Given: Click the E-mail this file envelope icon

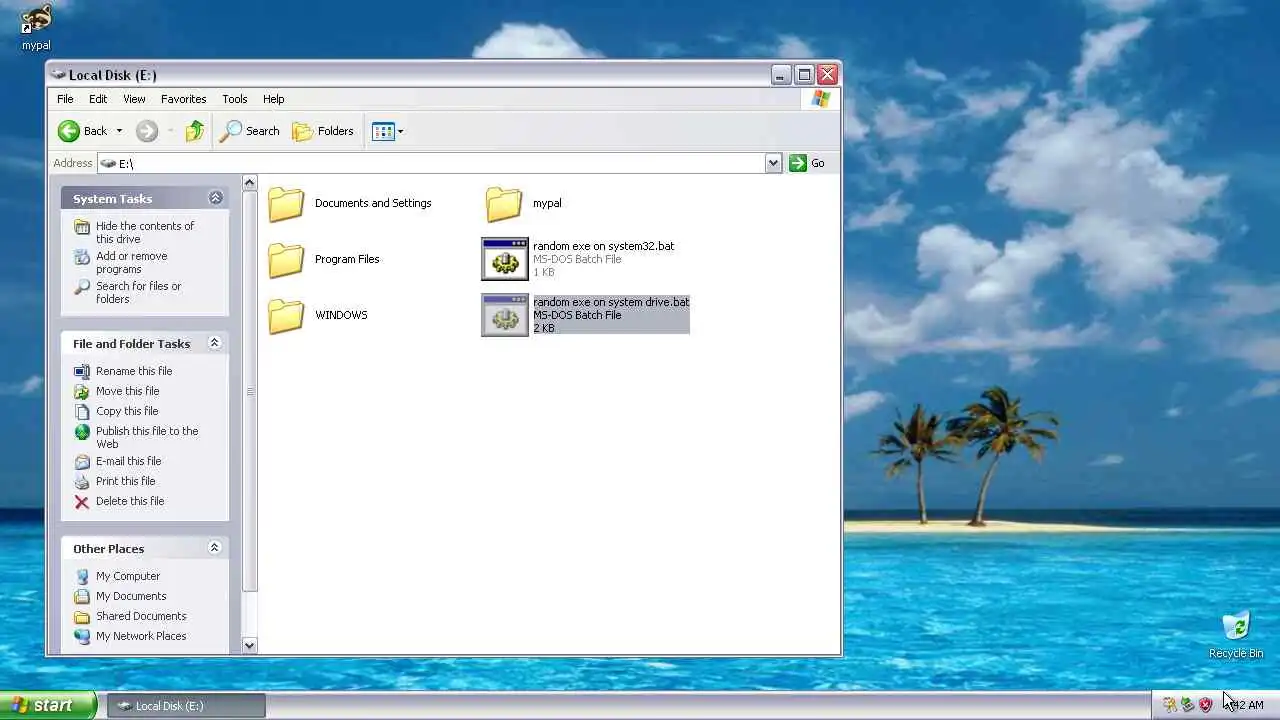Looking at the screenshot, I should 82,461.
